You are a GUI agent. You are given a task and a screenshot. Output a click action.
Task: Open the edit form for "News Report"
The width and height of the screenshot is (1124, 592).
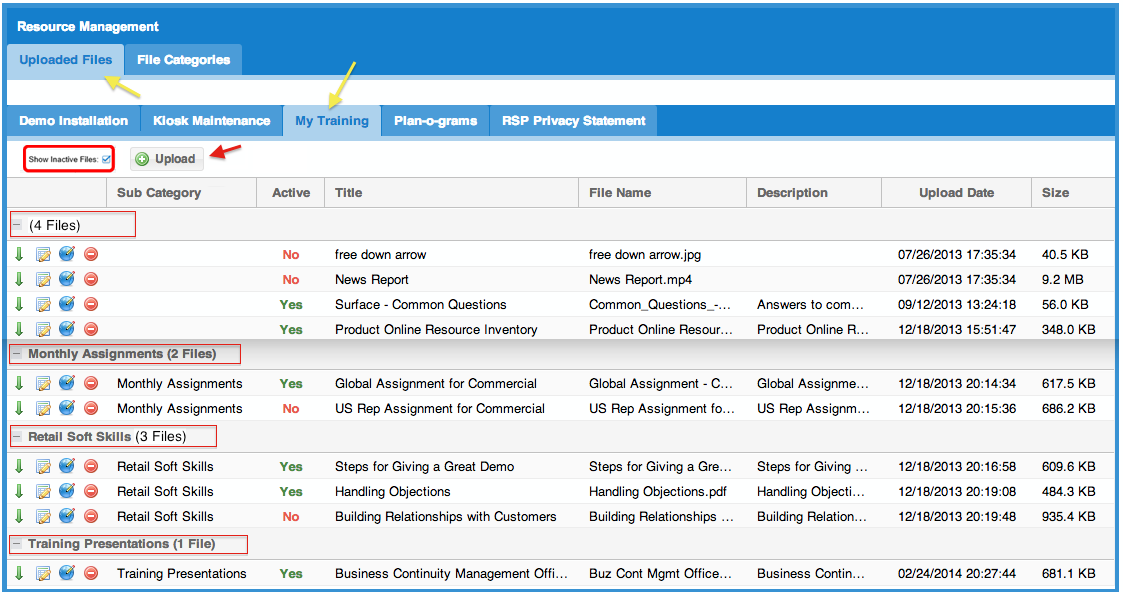(x=43, y=279)
